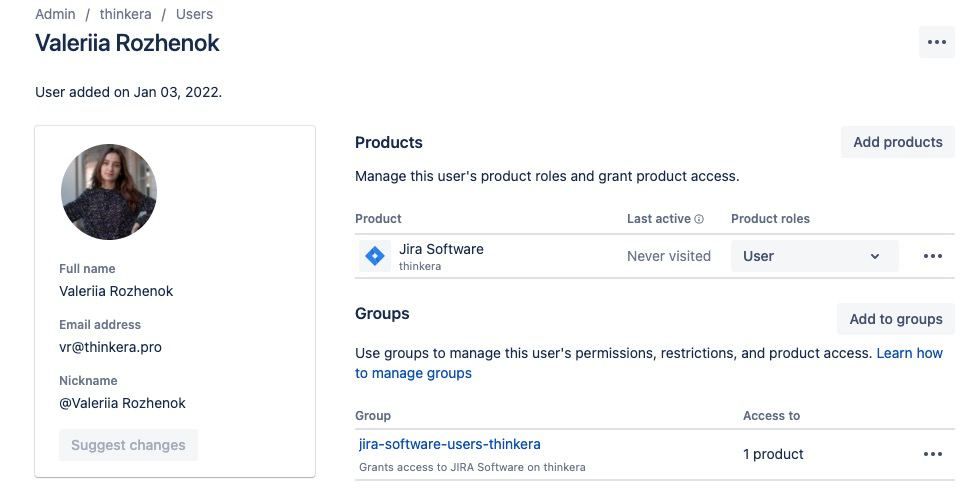Open more options for Jira Software row
Viewport: 980px width, 491px height.
click(x=932, y=256)
